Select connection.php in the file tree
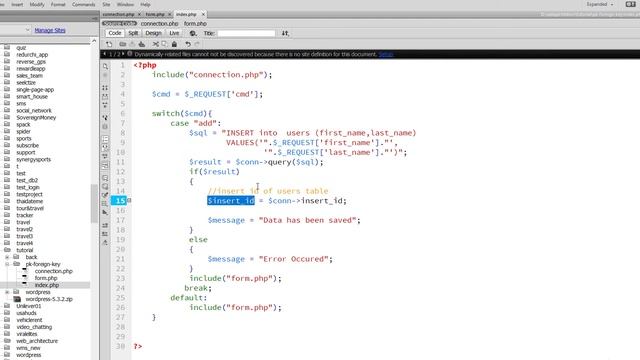640x360 pixels. pyautogui.click(x=53, y=271)
